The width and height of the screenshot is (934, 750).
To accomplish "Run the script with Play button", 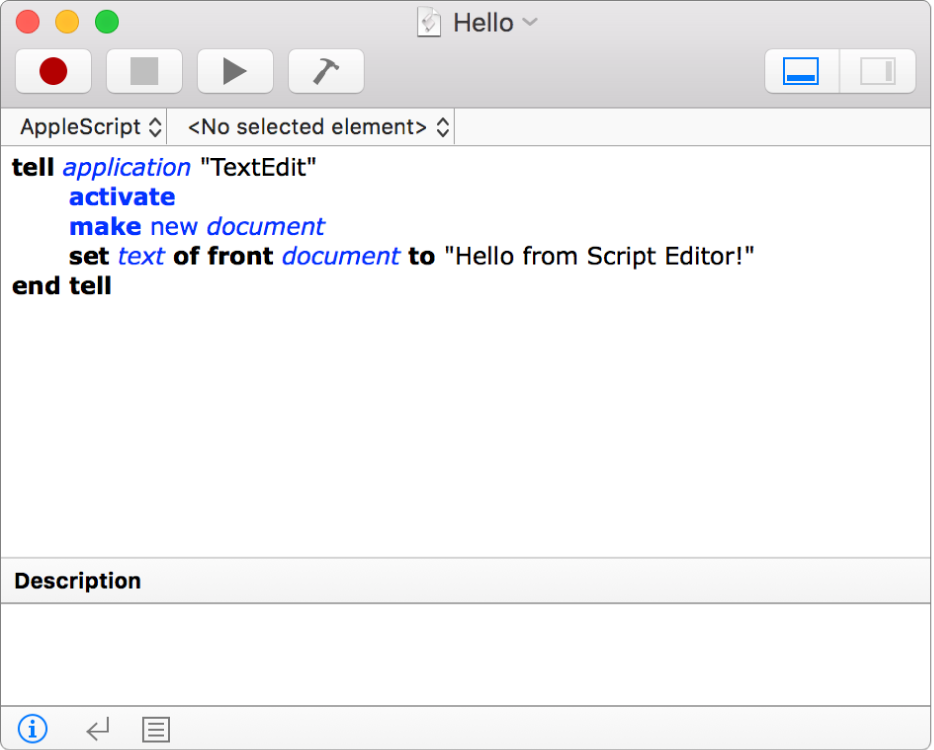I will click(235, 71).
